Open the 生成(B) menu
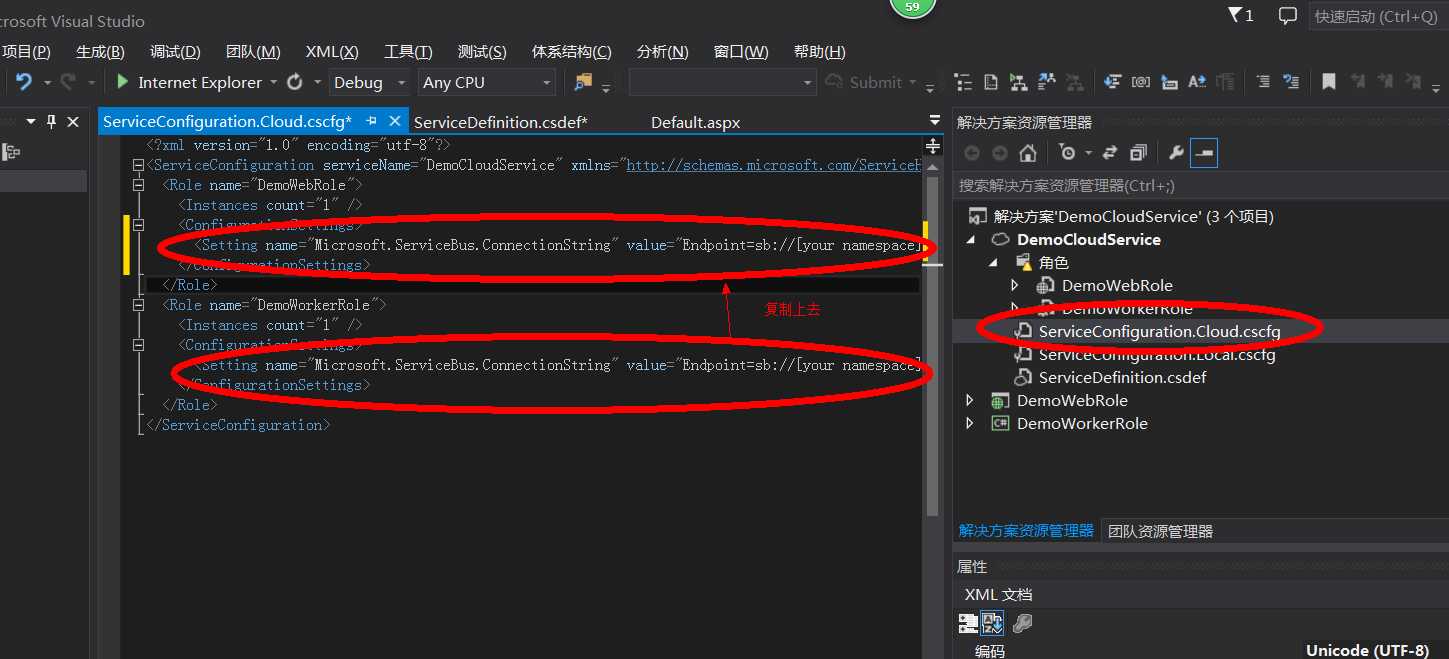Image resolution: width=1449 pixels, height=659 pixels. (x=100, y=52)
